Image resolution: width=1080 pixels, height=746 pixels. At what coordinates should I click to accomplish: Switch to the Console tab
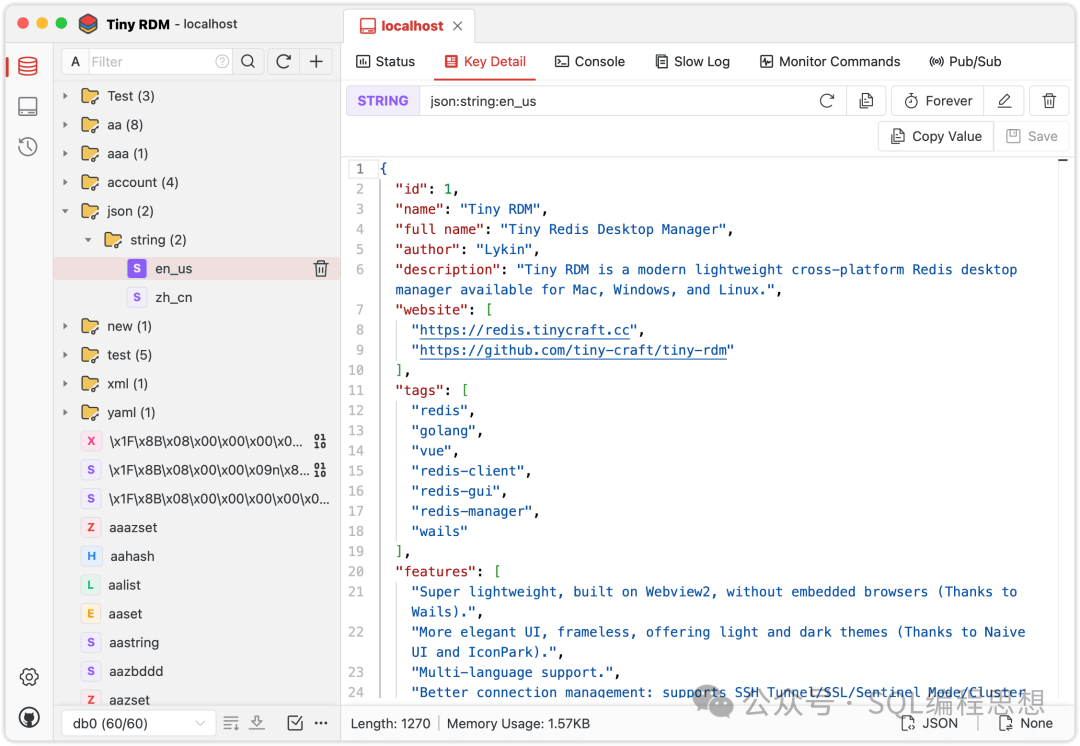point(590,62)
